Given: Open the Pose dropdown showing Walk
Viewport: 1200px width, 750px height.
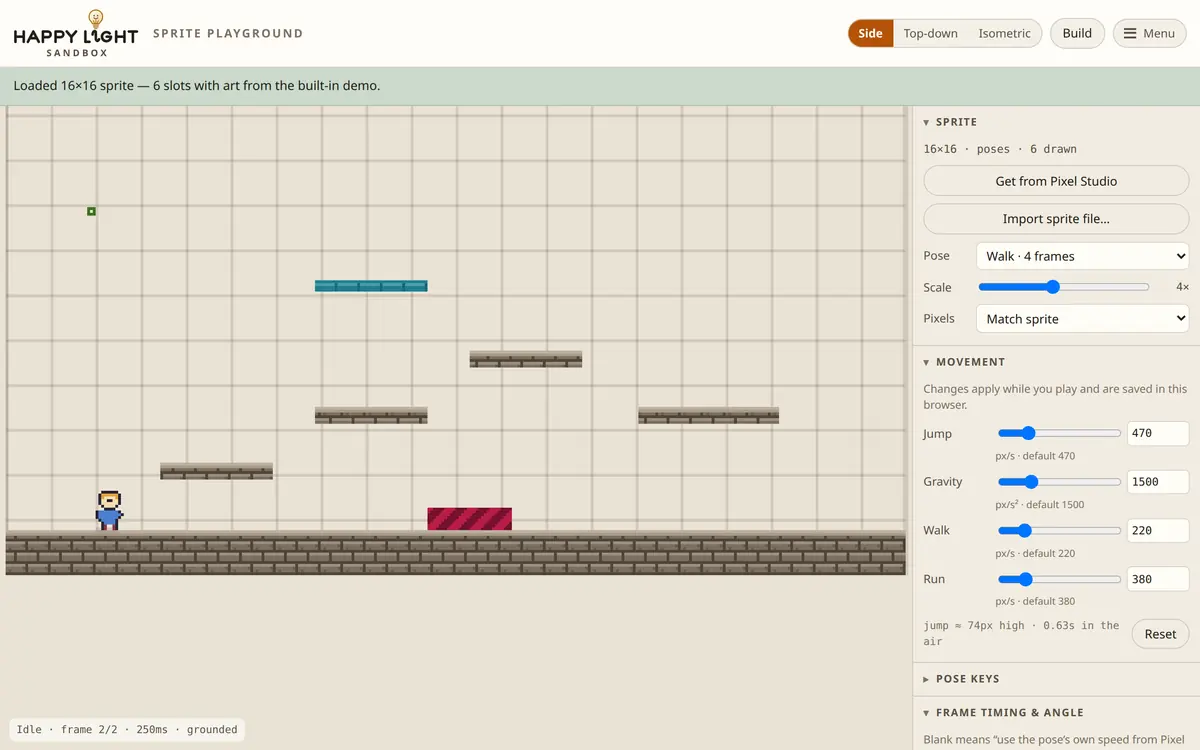Looking at the screenshot, I should coord(1082,256).
